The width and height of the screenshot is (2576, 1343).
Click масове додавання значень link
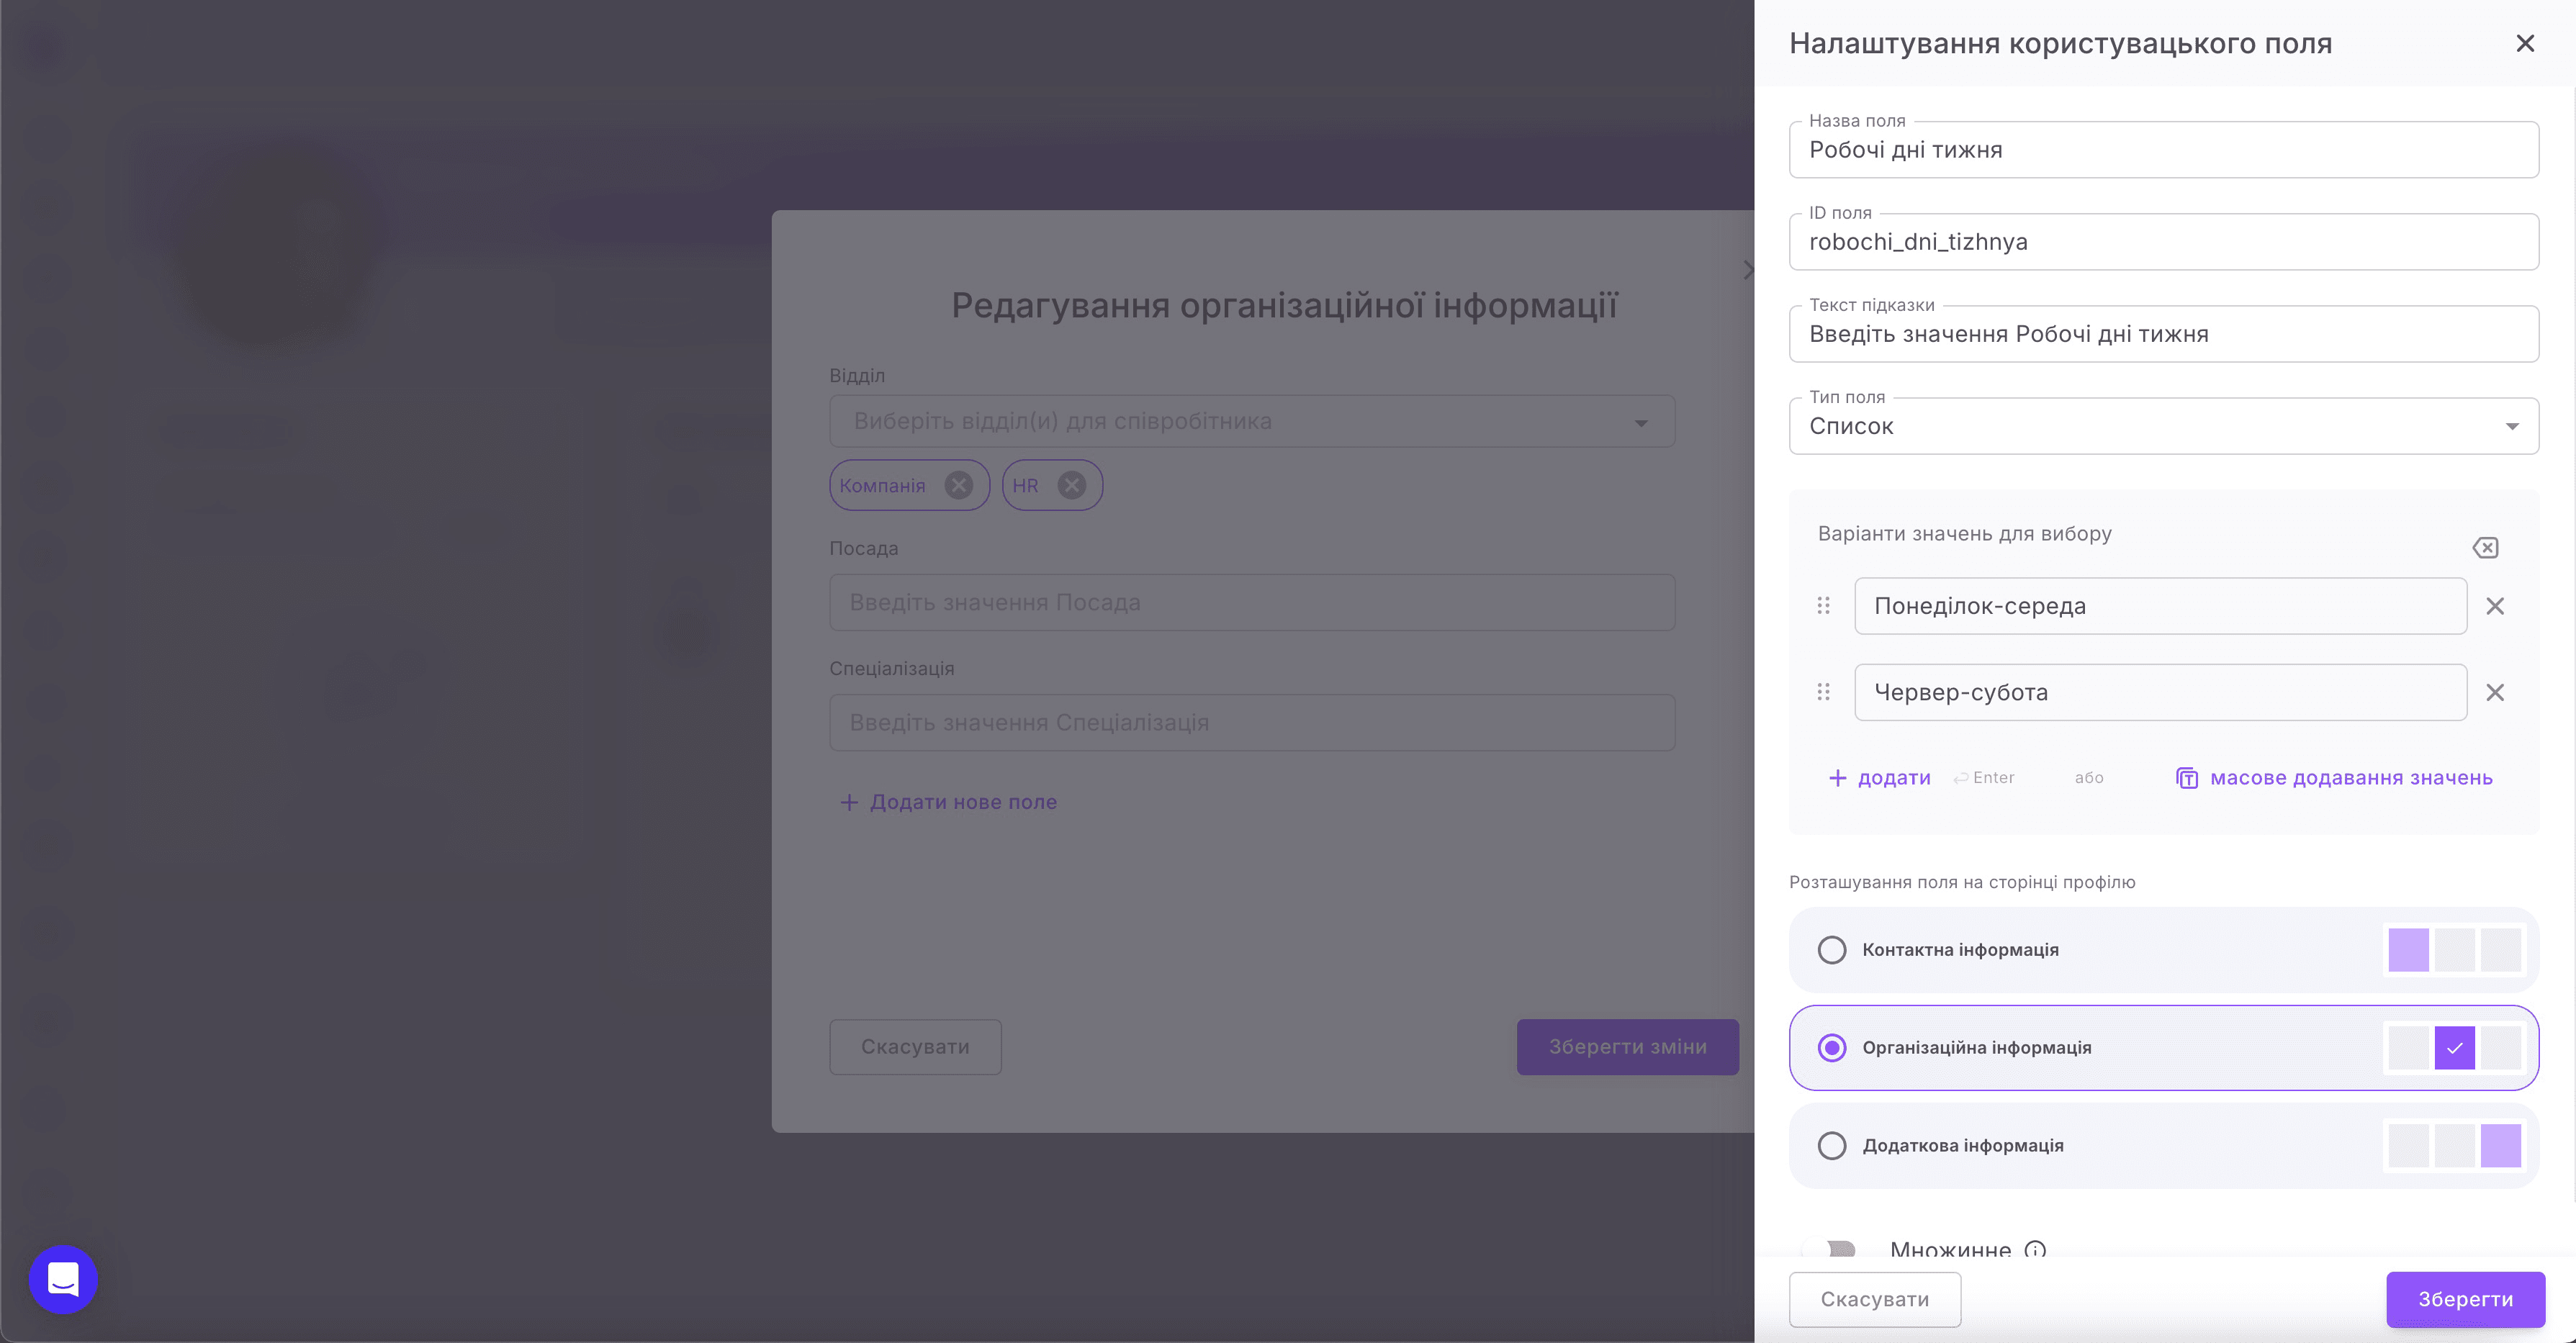point(2351,778)
